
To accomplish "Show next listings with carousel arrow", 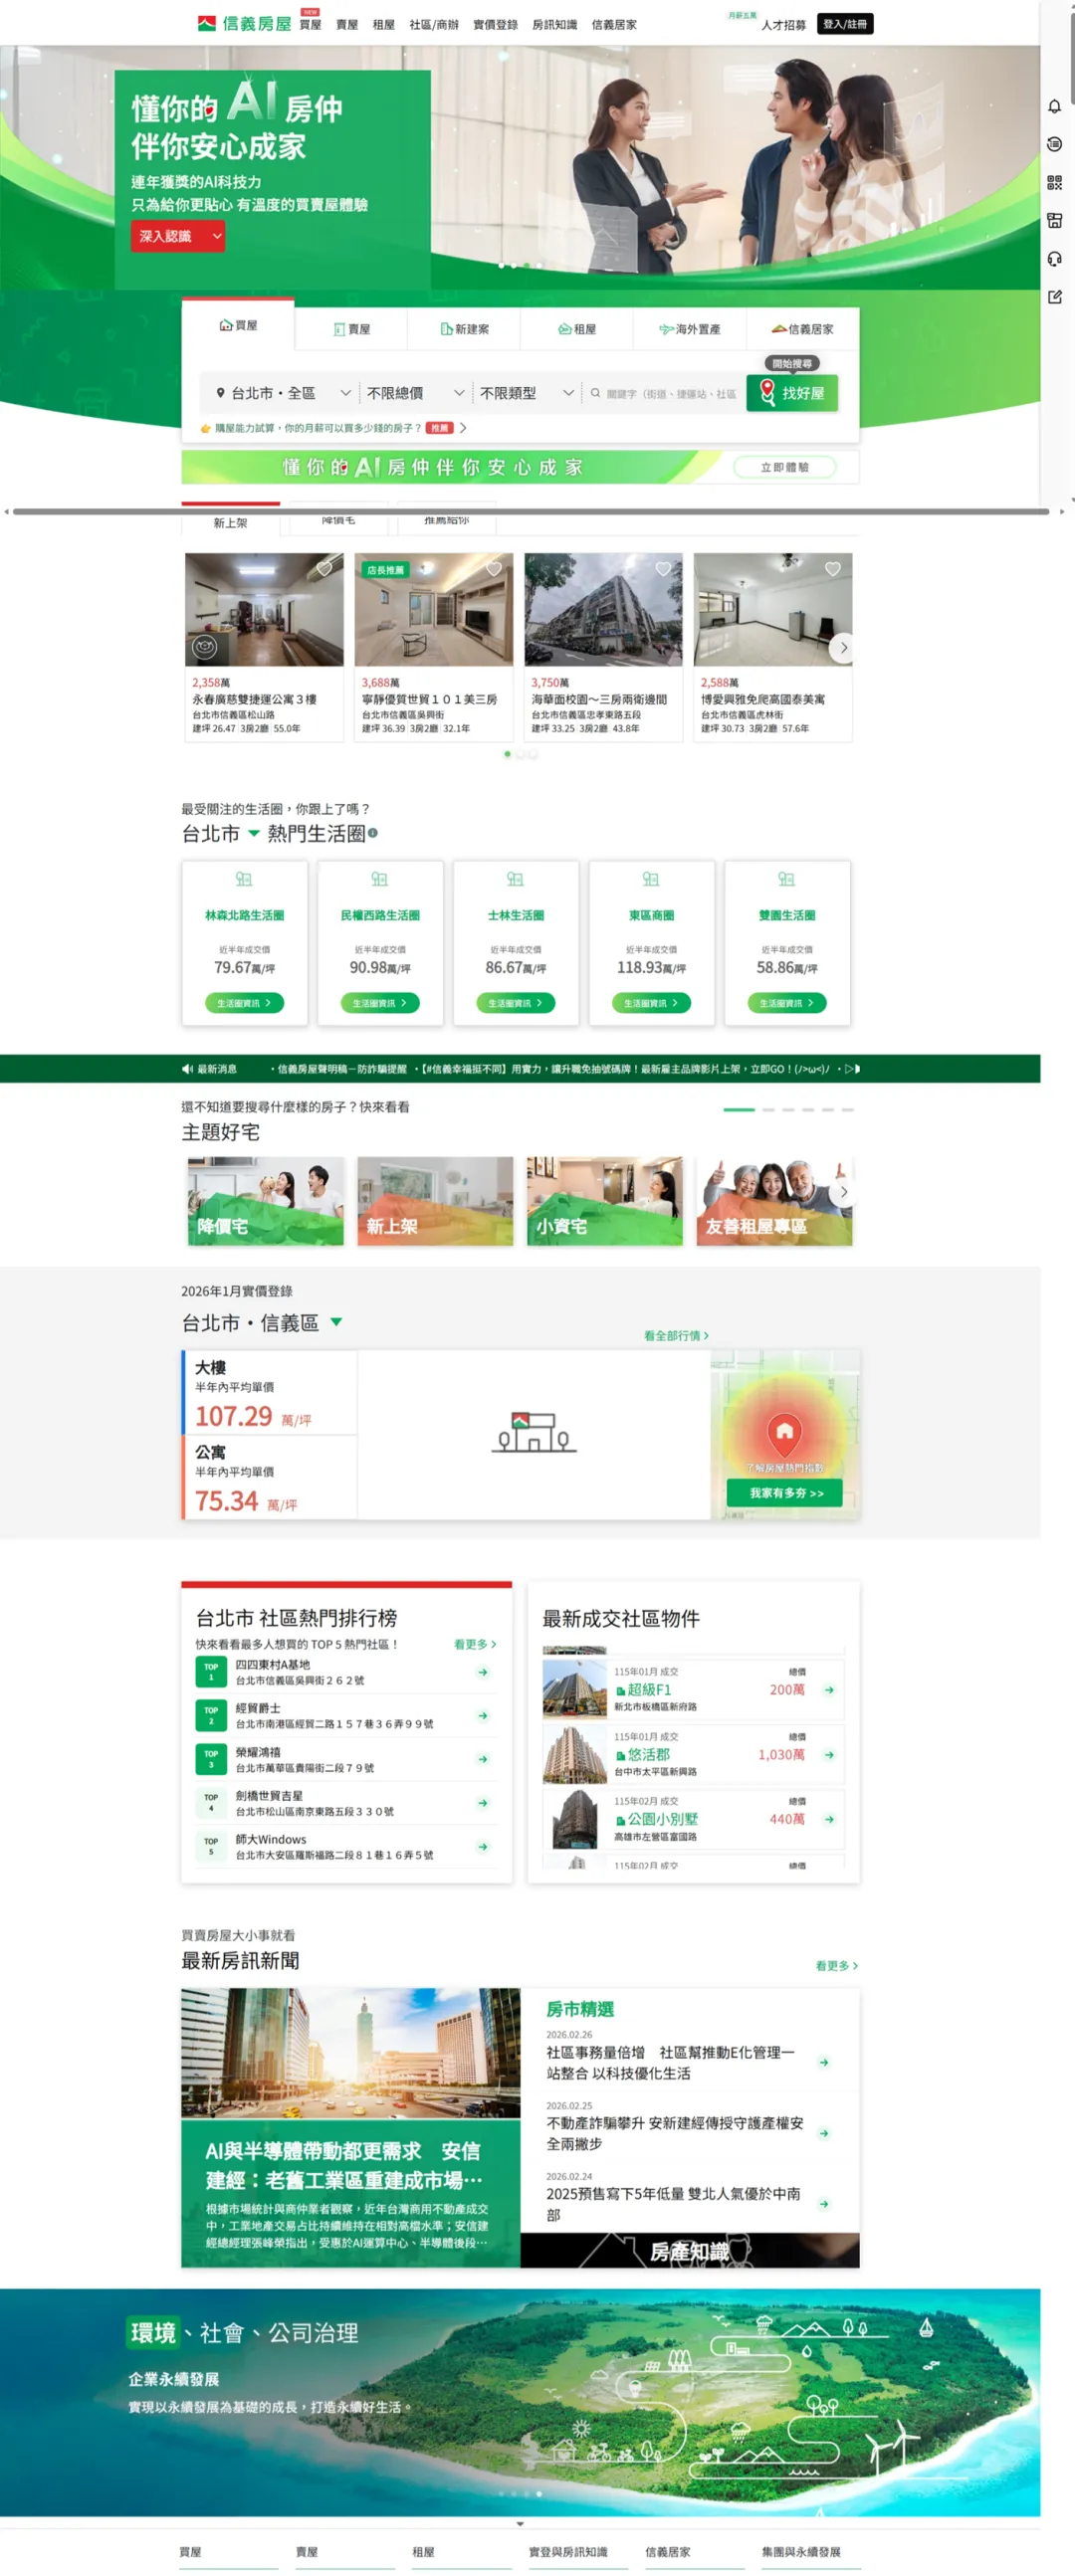I will (x=843, y=648).
